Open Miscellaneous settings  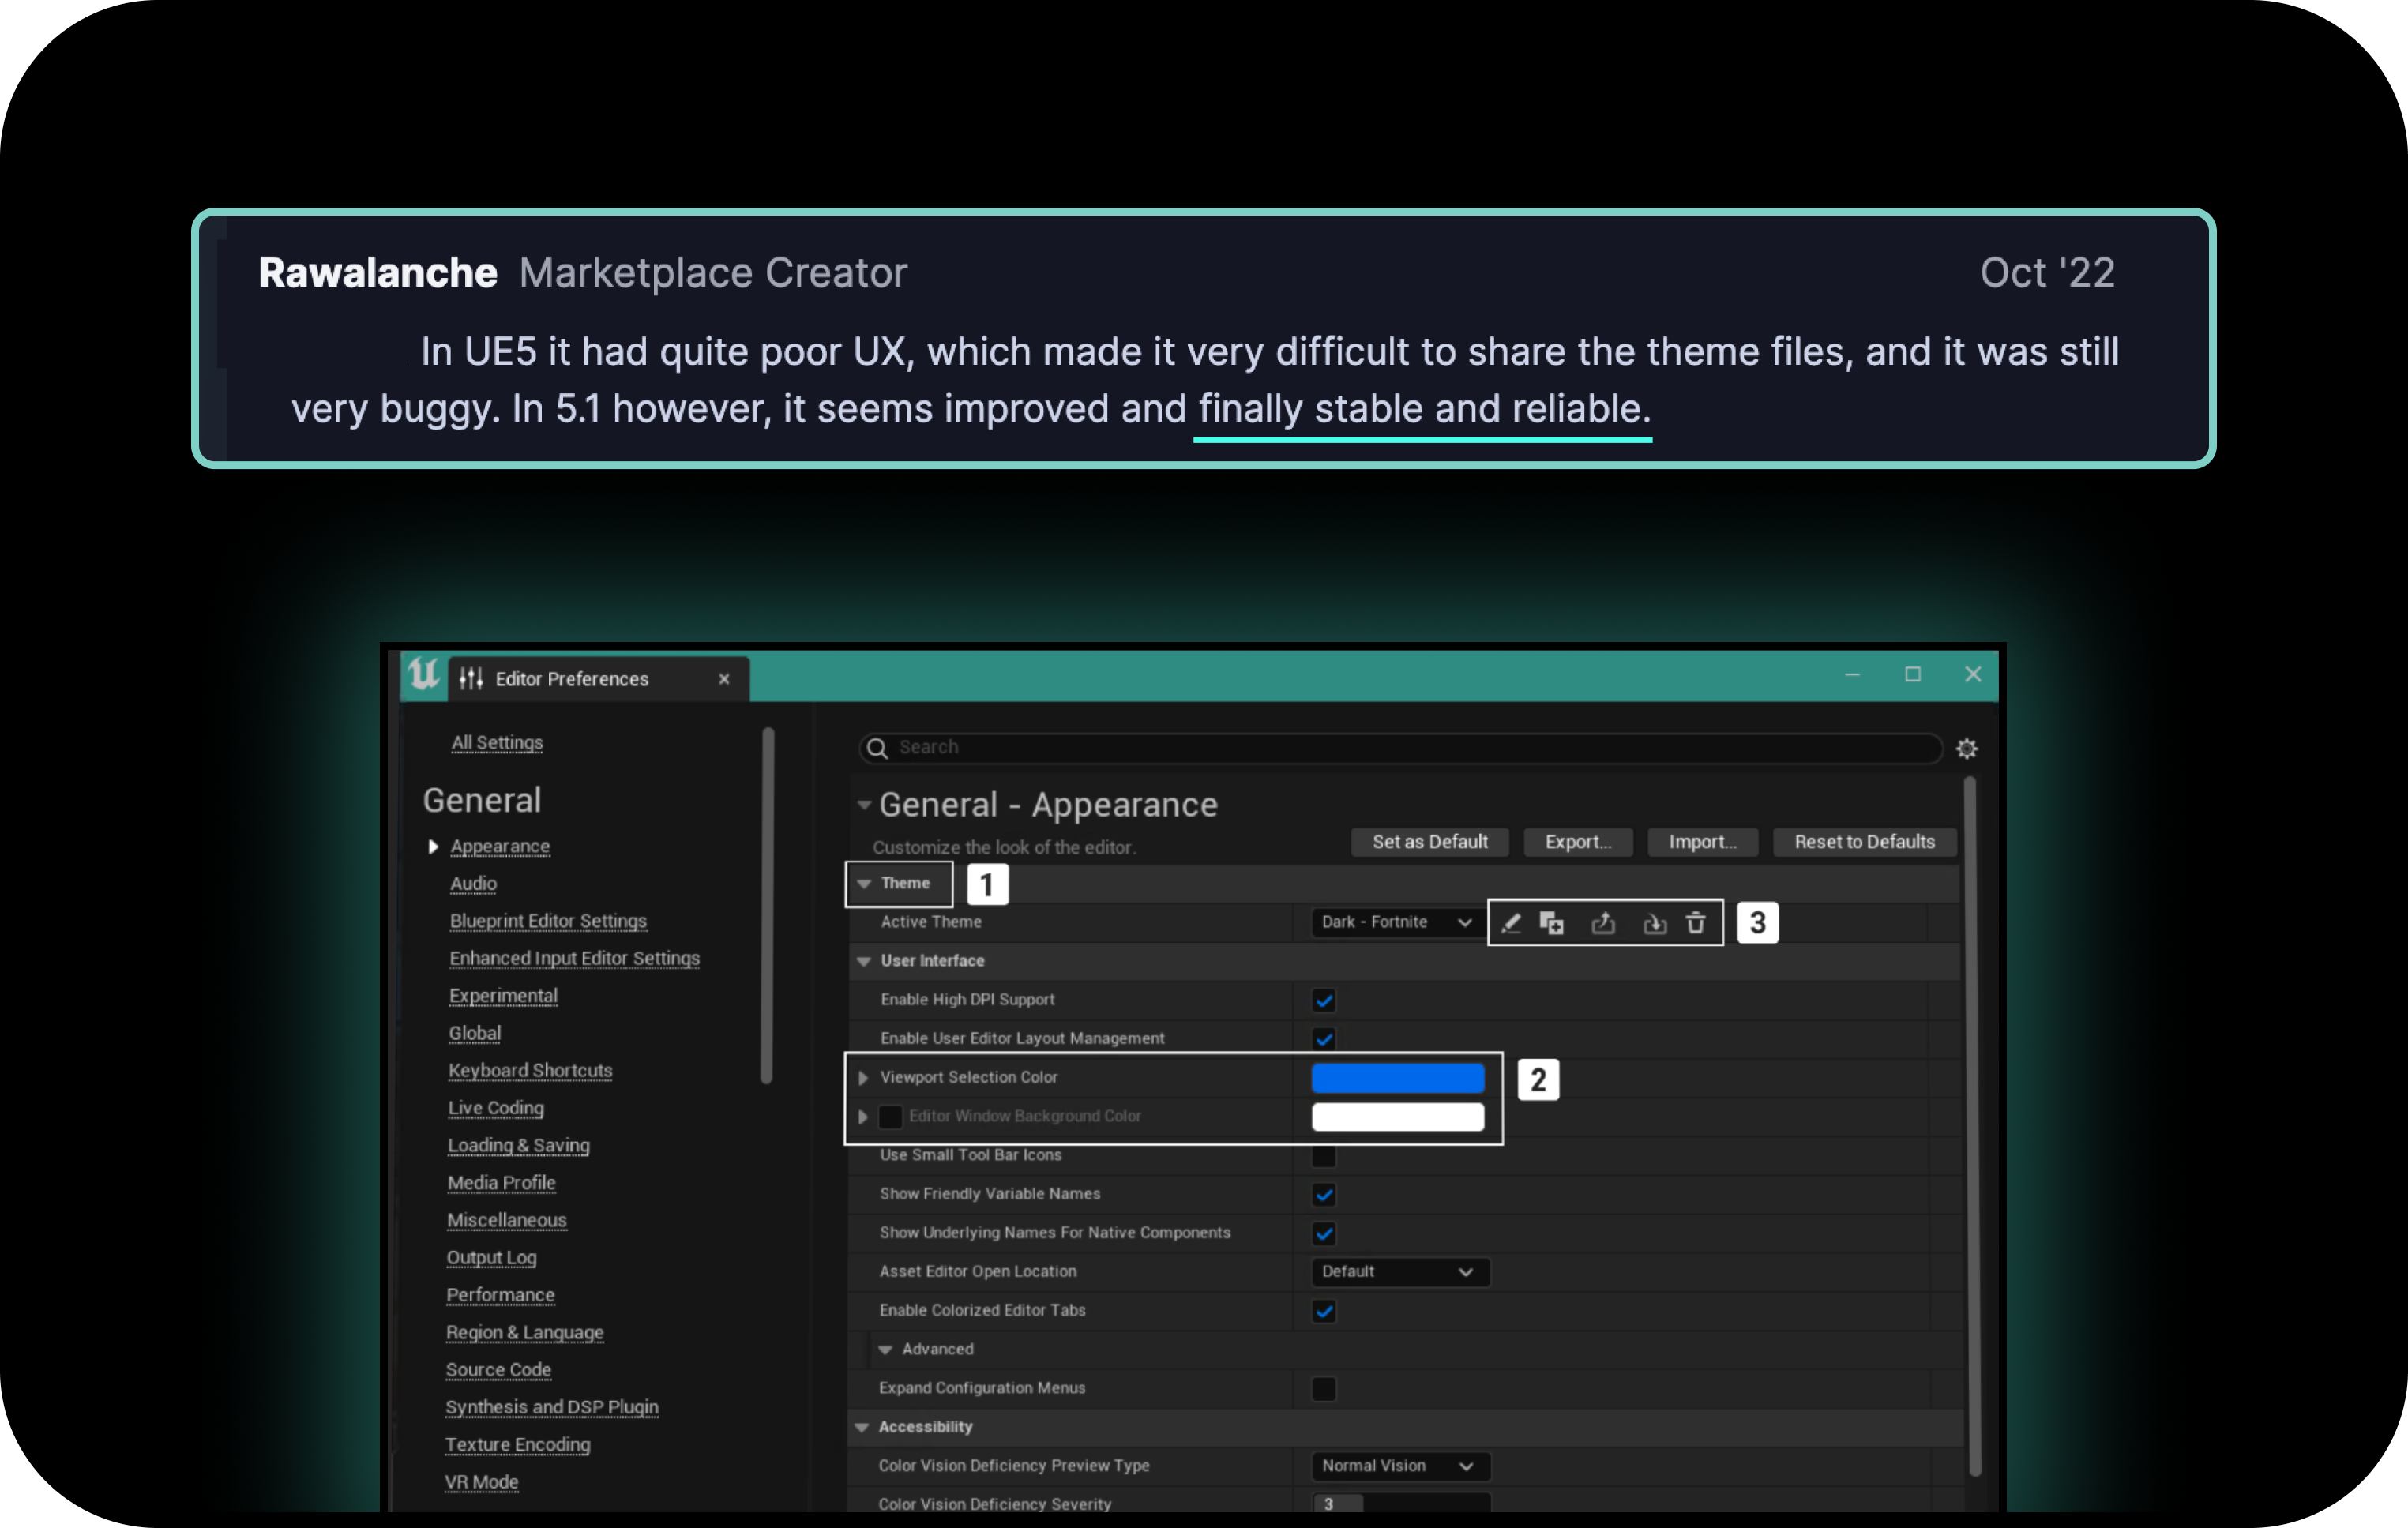(506, 1220)
